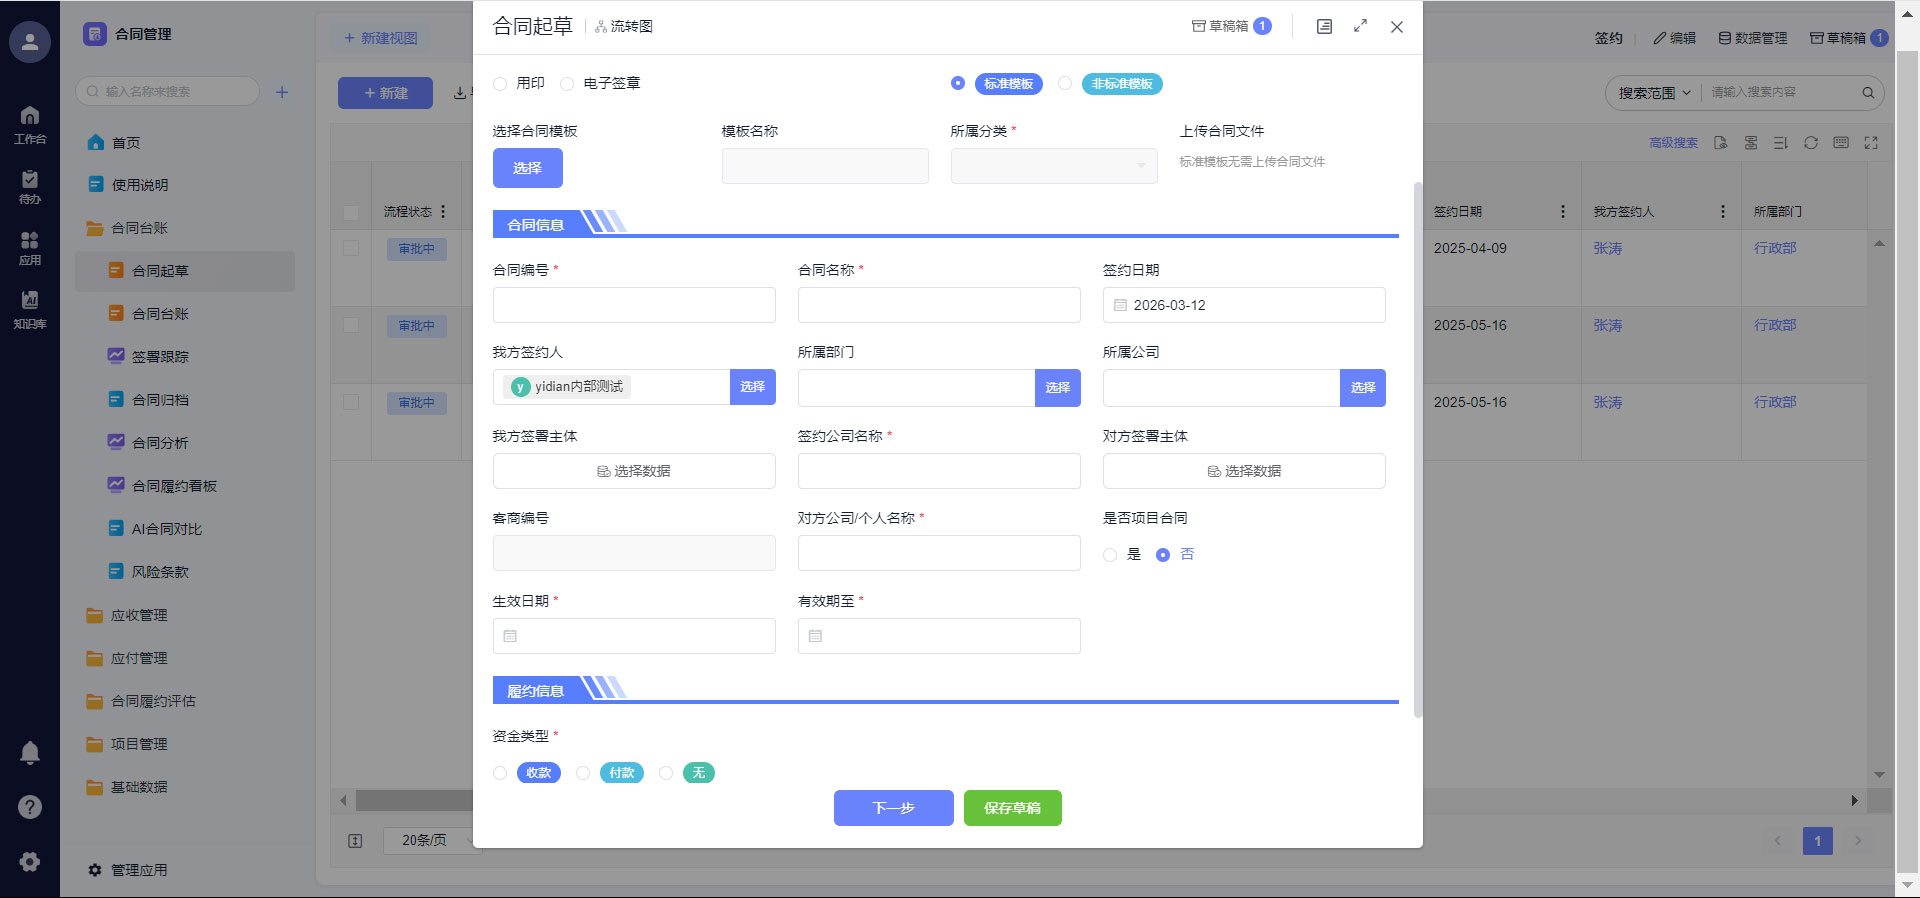Open the 生效日期 date picker
The width and height of the screenshot is (1920, 898).
[634, 636]
